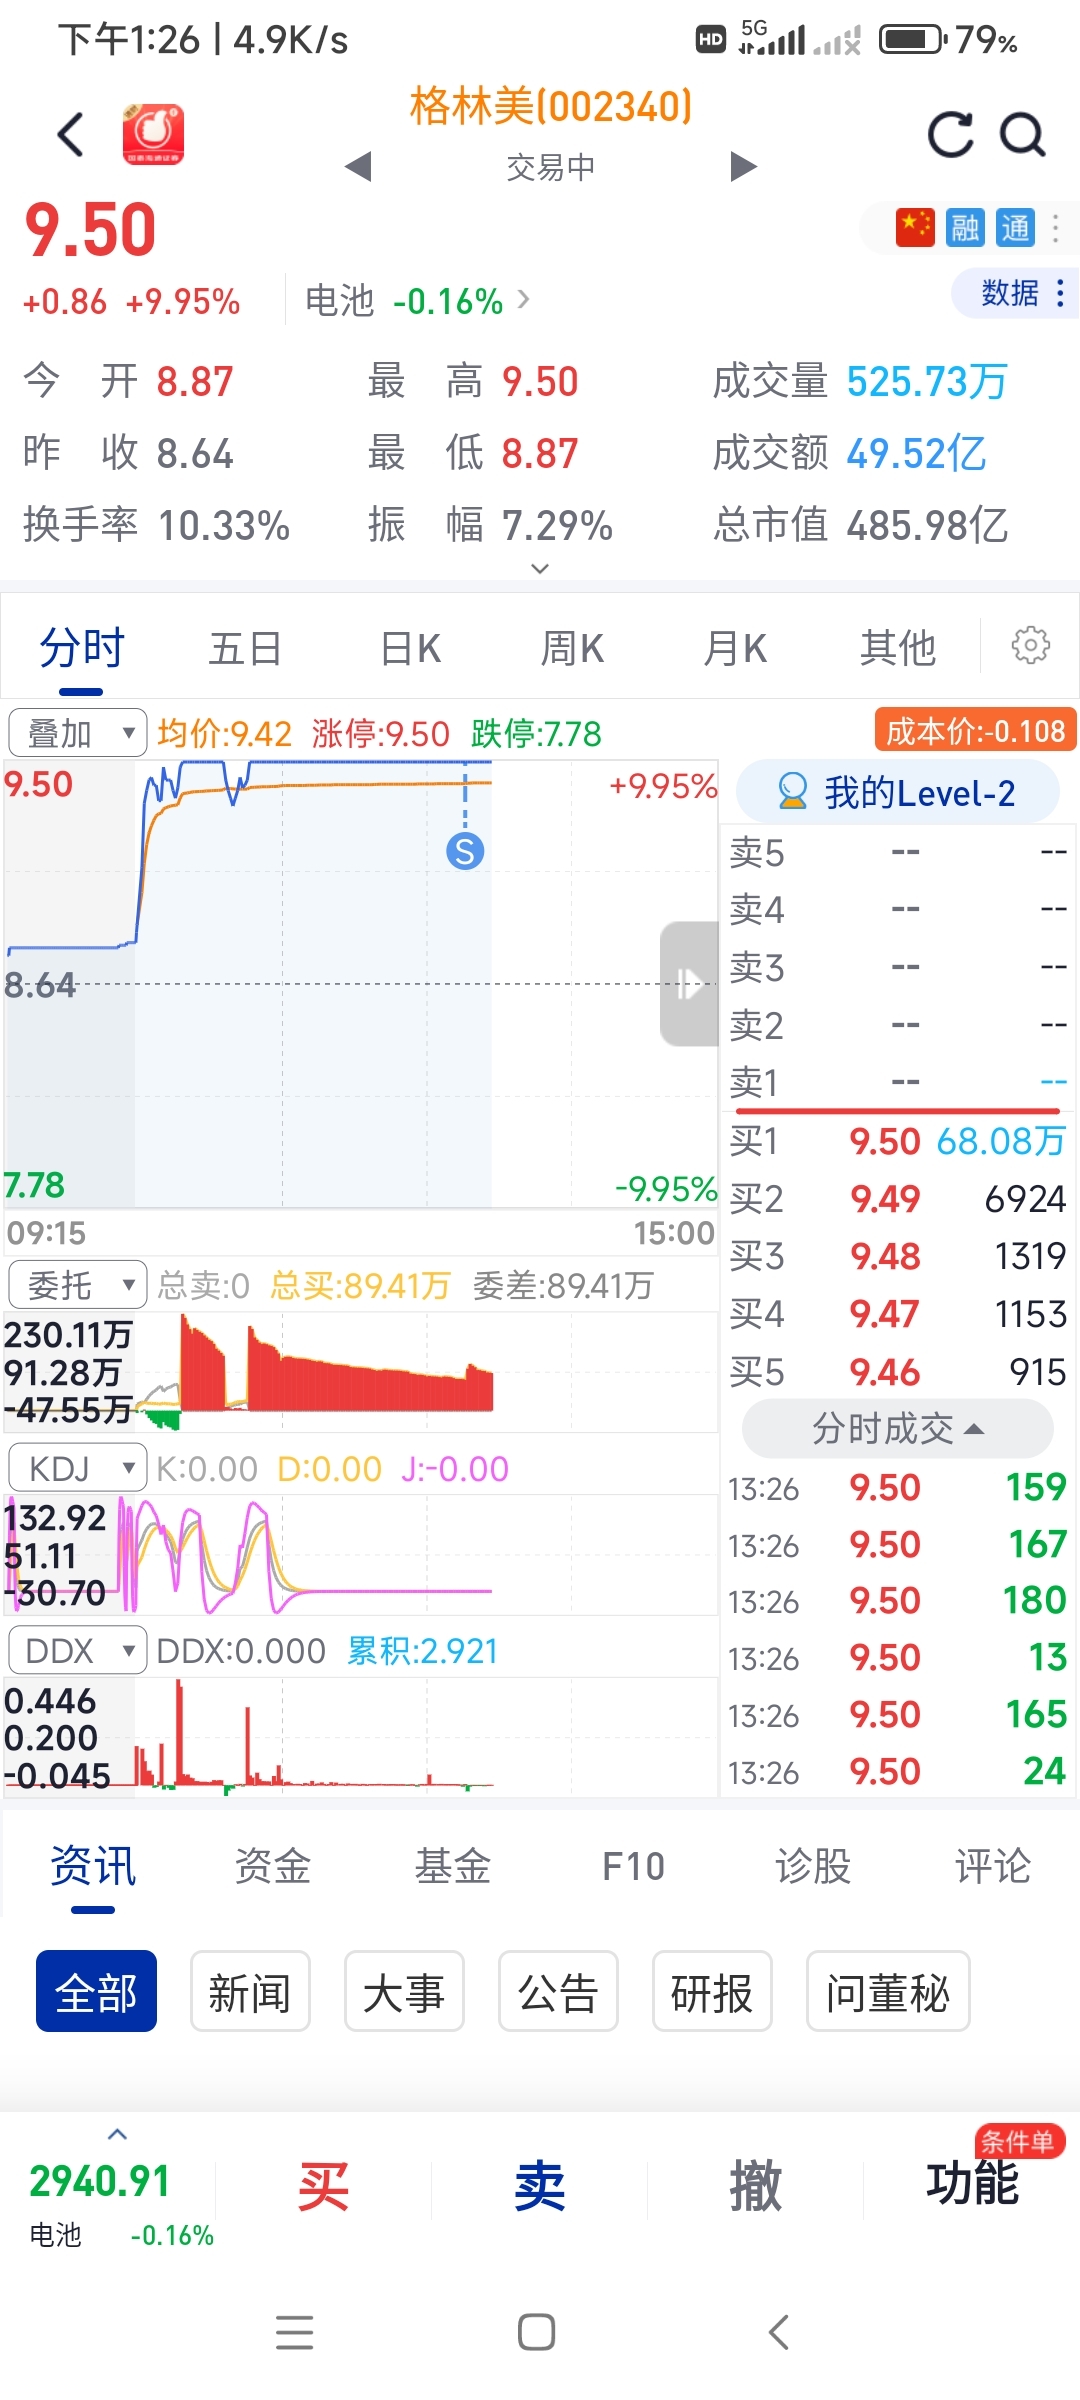This screenshot has width=1080, height=2400.
Task: Filter news by 问董秘
Action: pos(888,1992)
